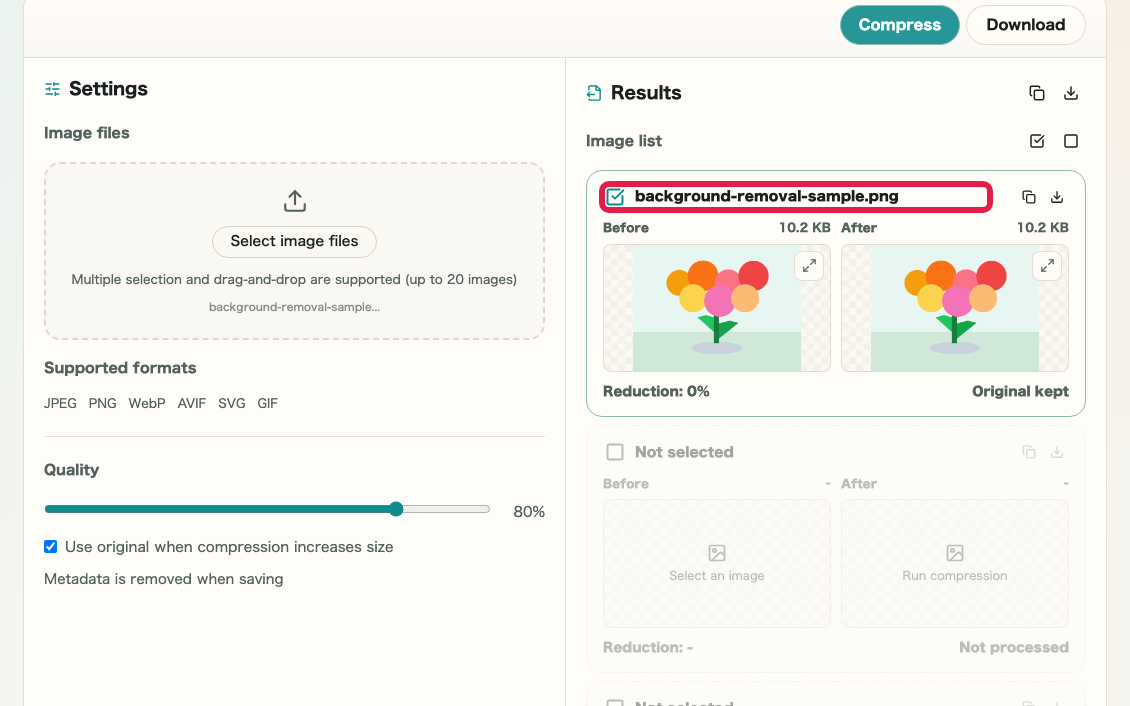This screenshot has width=1130, height=706.
Task: Click the Run compression placeholder
Action: click(x=955, y=563)
